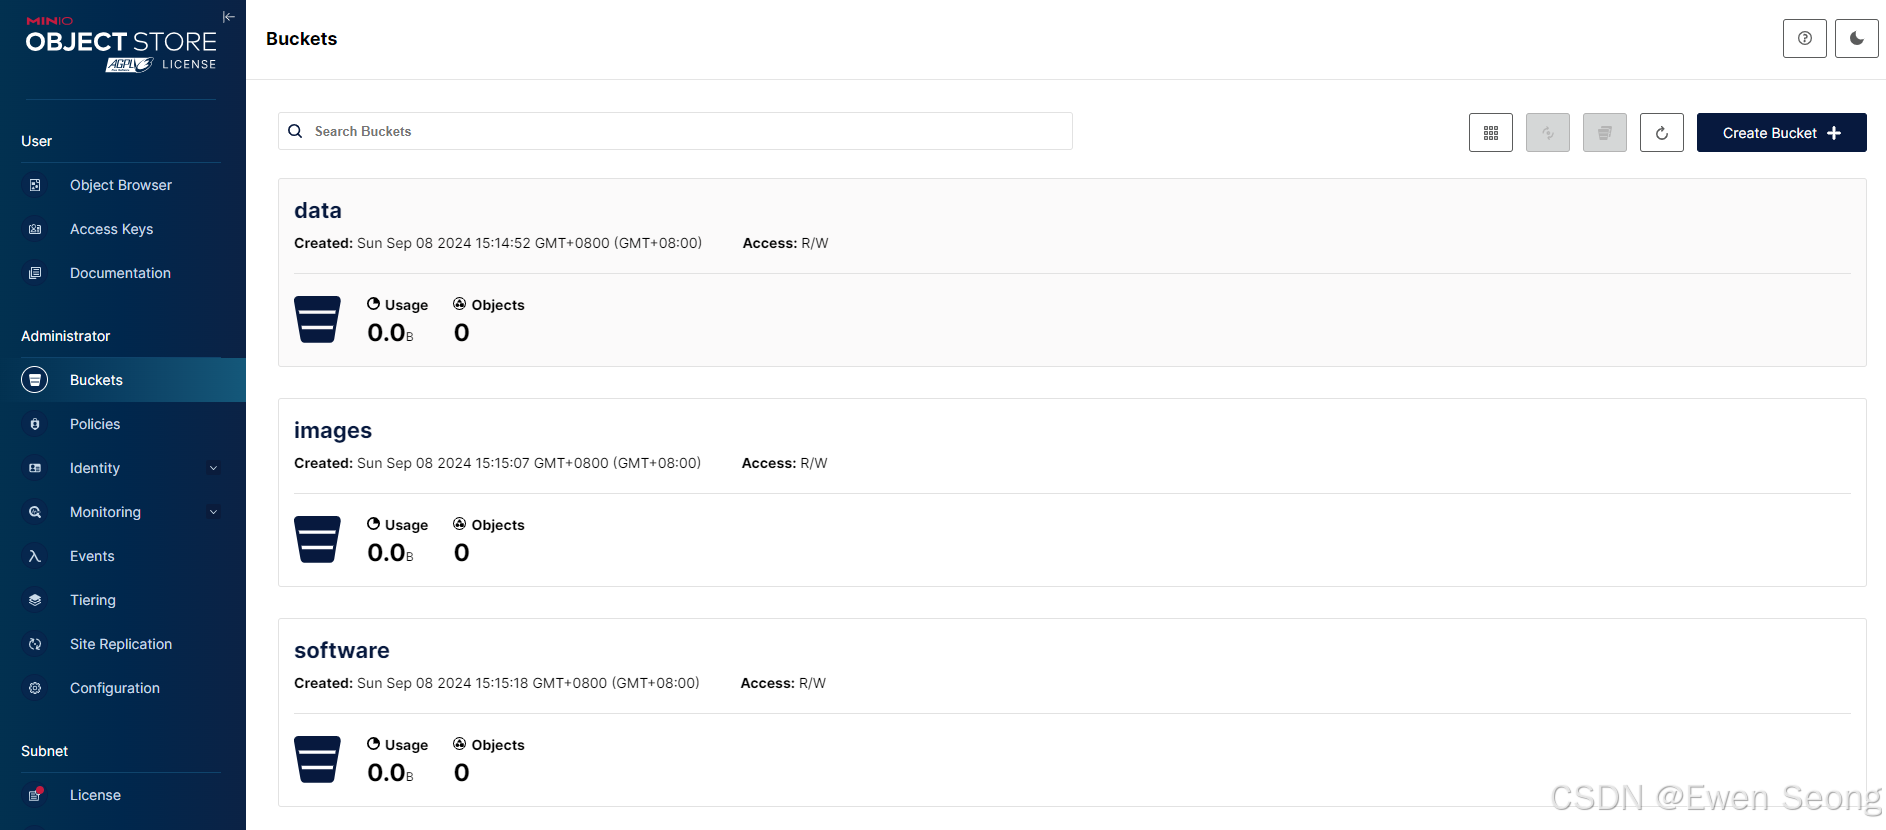Screen dimensions: 1886x830
Task: Click Objects label in data bucket
Action: (x=489, y=305)
